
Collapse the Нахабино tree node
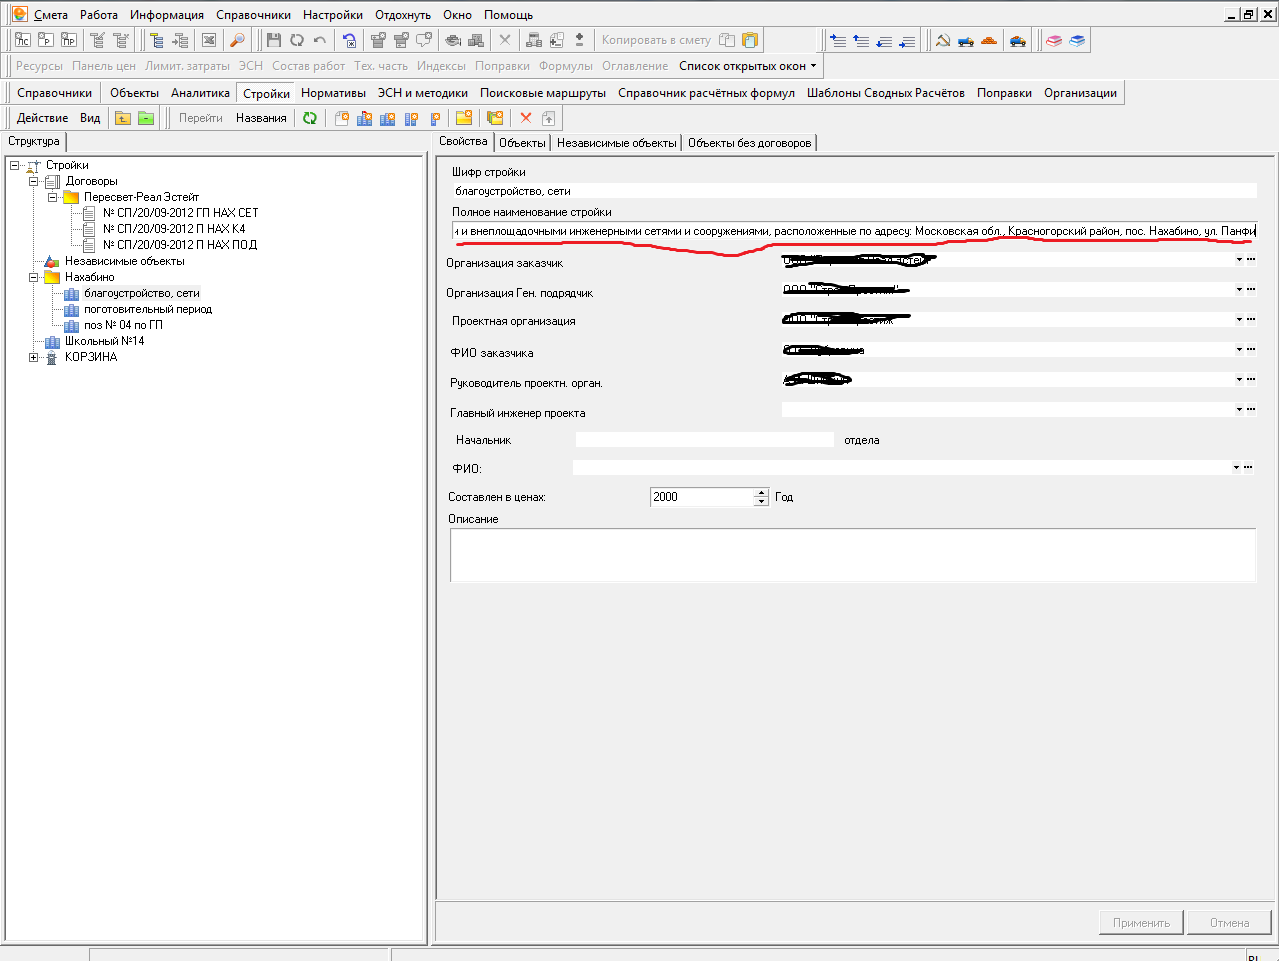point(34,277)
